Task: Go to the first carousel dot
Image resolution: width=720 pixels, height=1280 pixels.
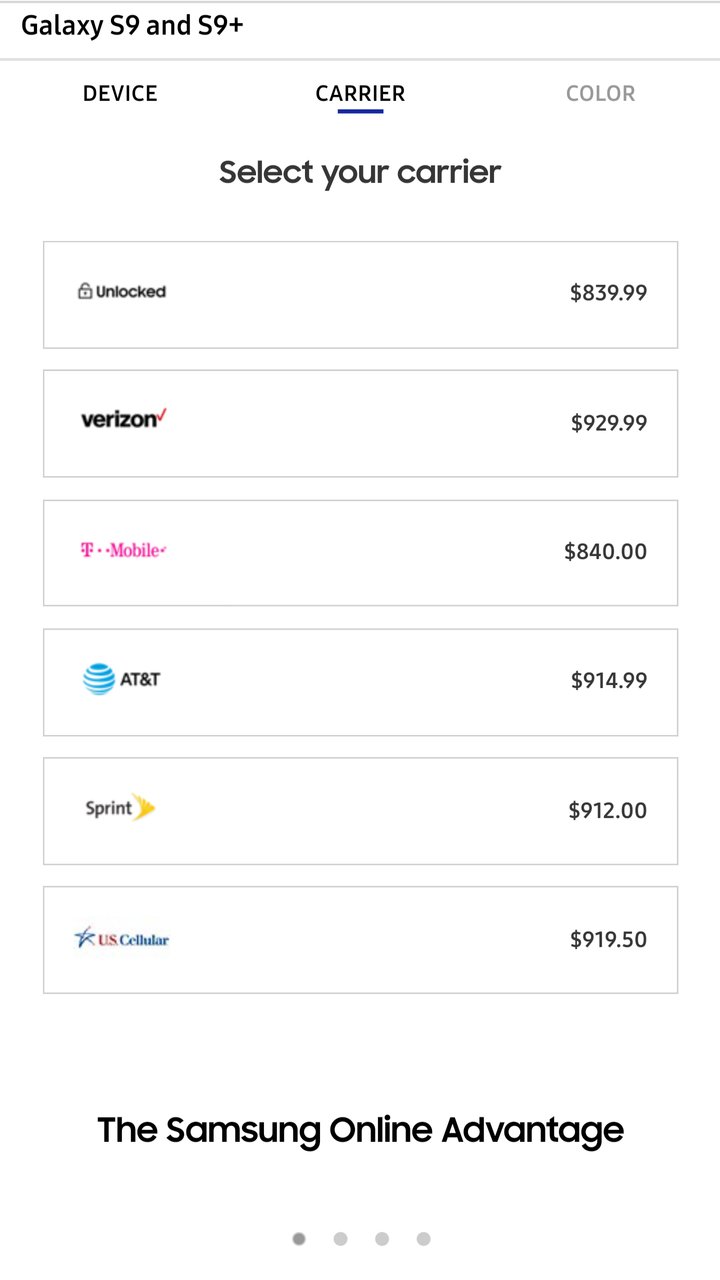Action: [x=299, y=1239]
